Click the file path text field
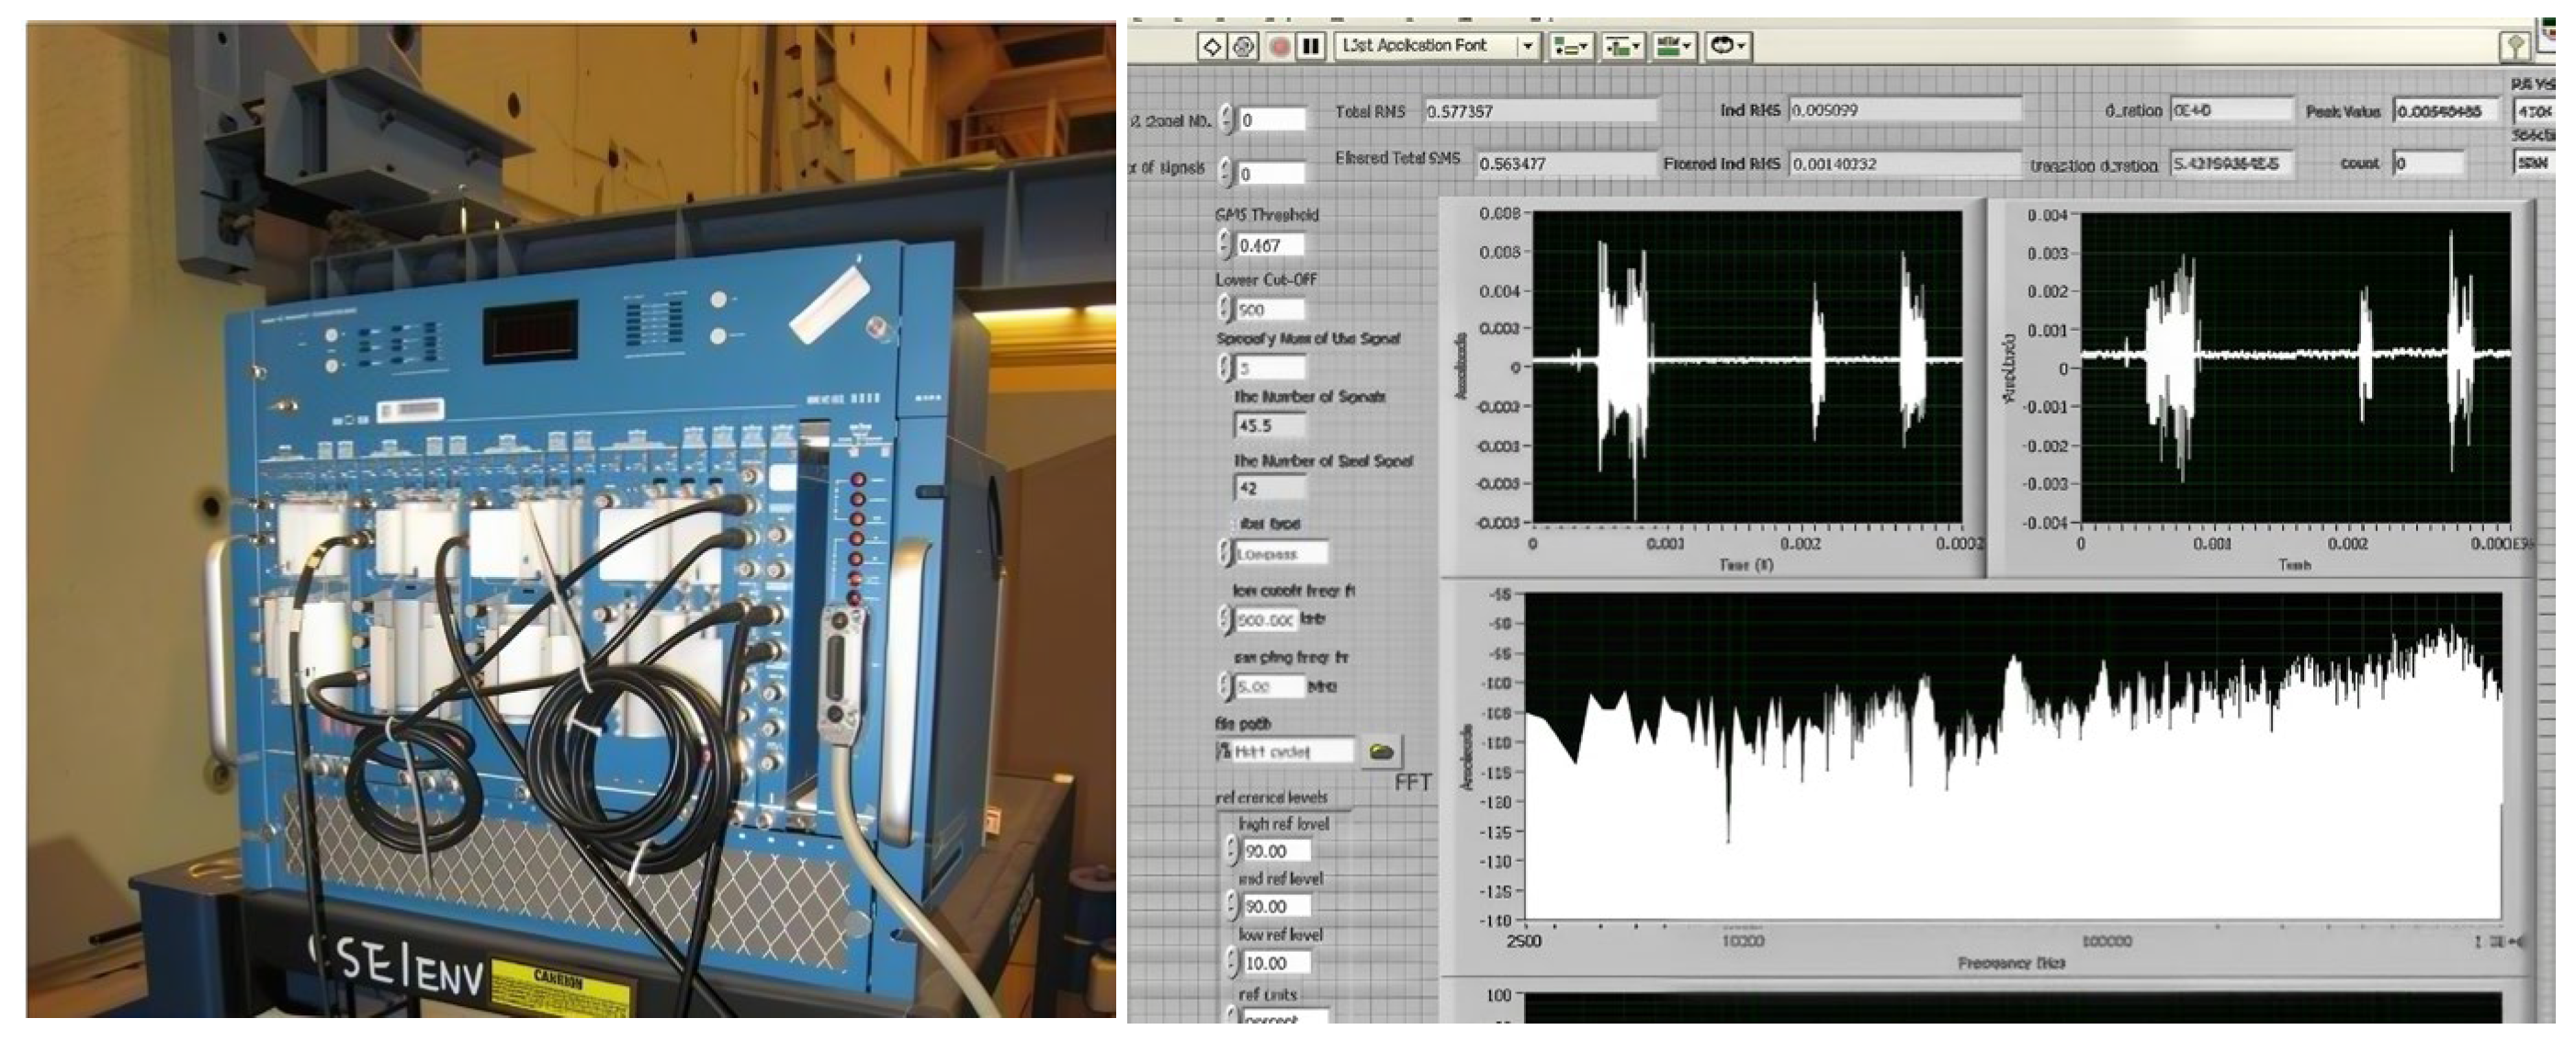2576x1041 pixels. [1286, 751]
